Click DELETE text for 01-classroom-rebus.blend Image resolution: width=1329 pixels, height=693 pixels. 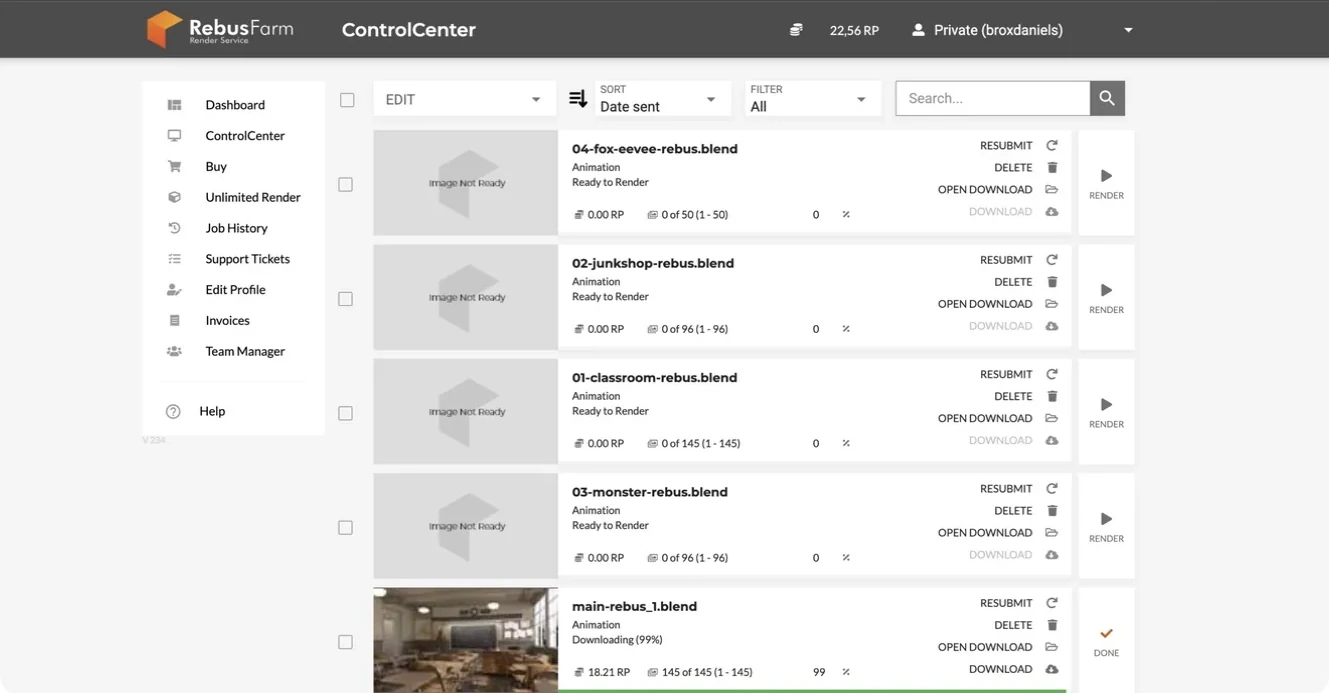pyautogui.click(x=1013, y=397)
